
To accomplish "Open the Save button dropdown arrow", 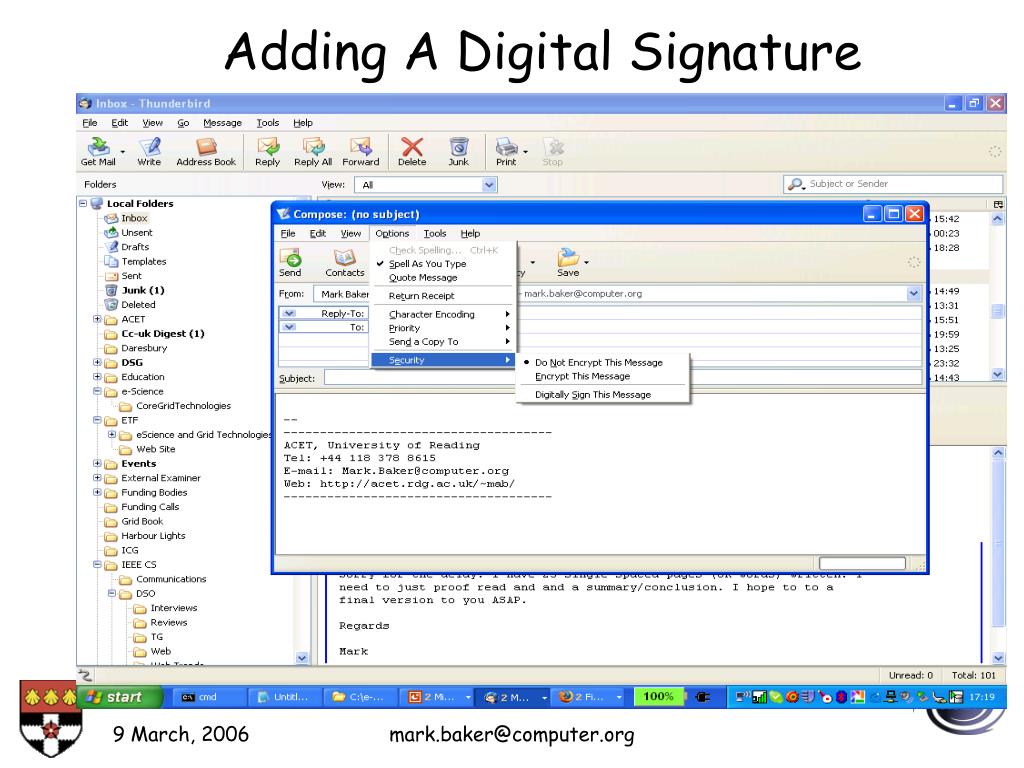I will pos(586,263).
